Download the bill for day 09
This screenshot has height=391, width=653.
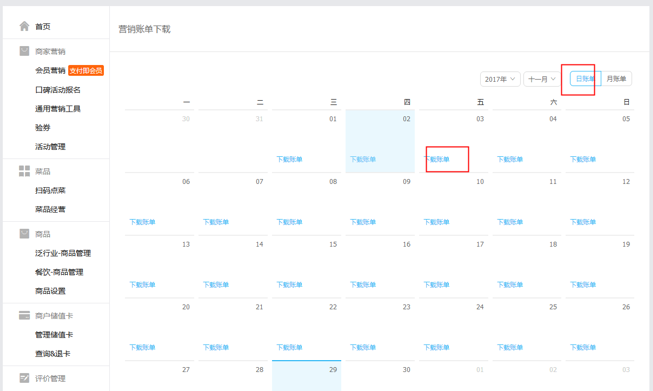(363, 222)
